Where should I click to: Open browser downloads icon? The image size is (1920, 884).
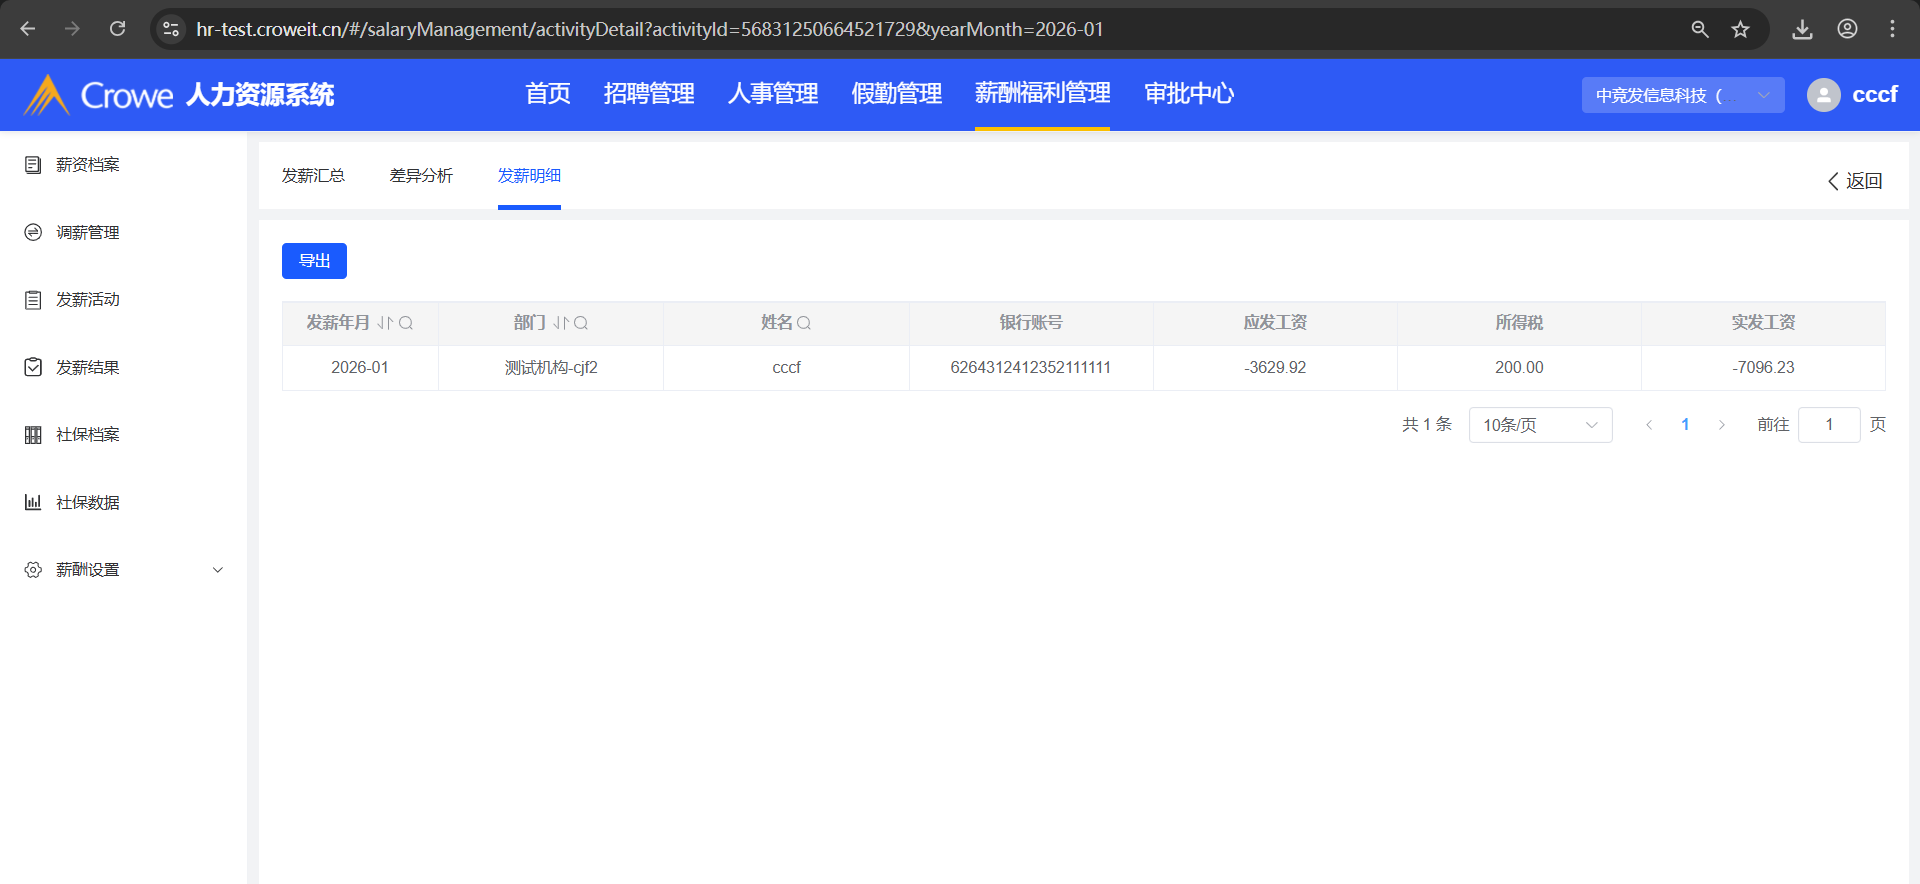1802,29
